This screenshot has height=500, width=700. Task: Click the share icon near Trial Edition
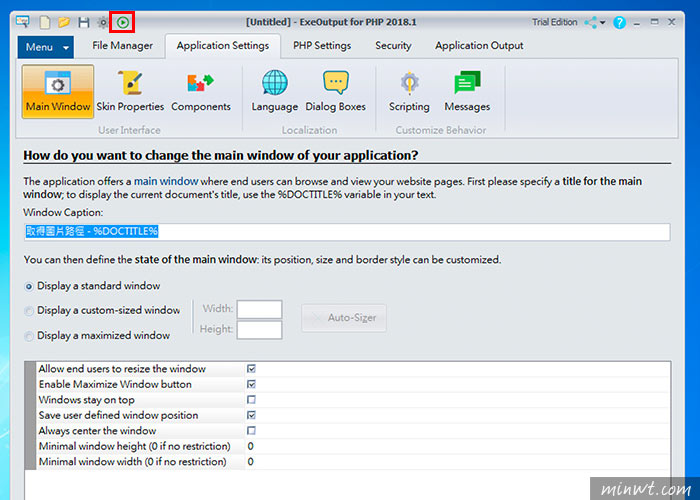coord(591,22)
